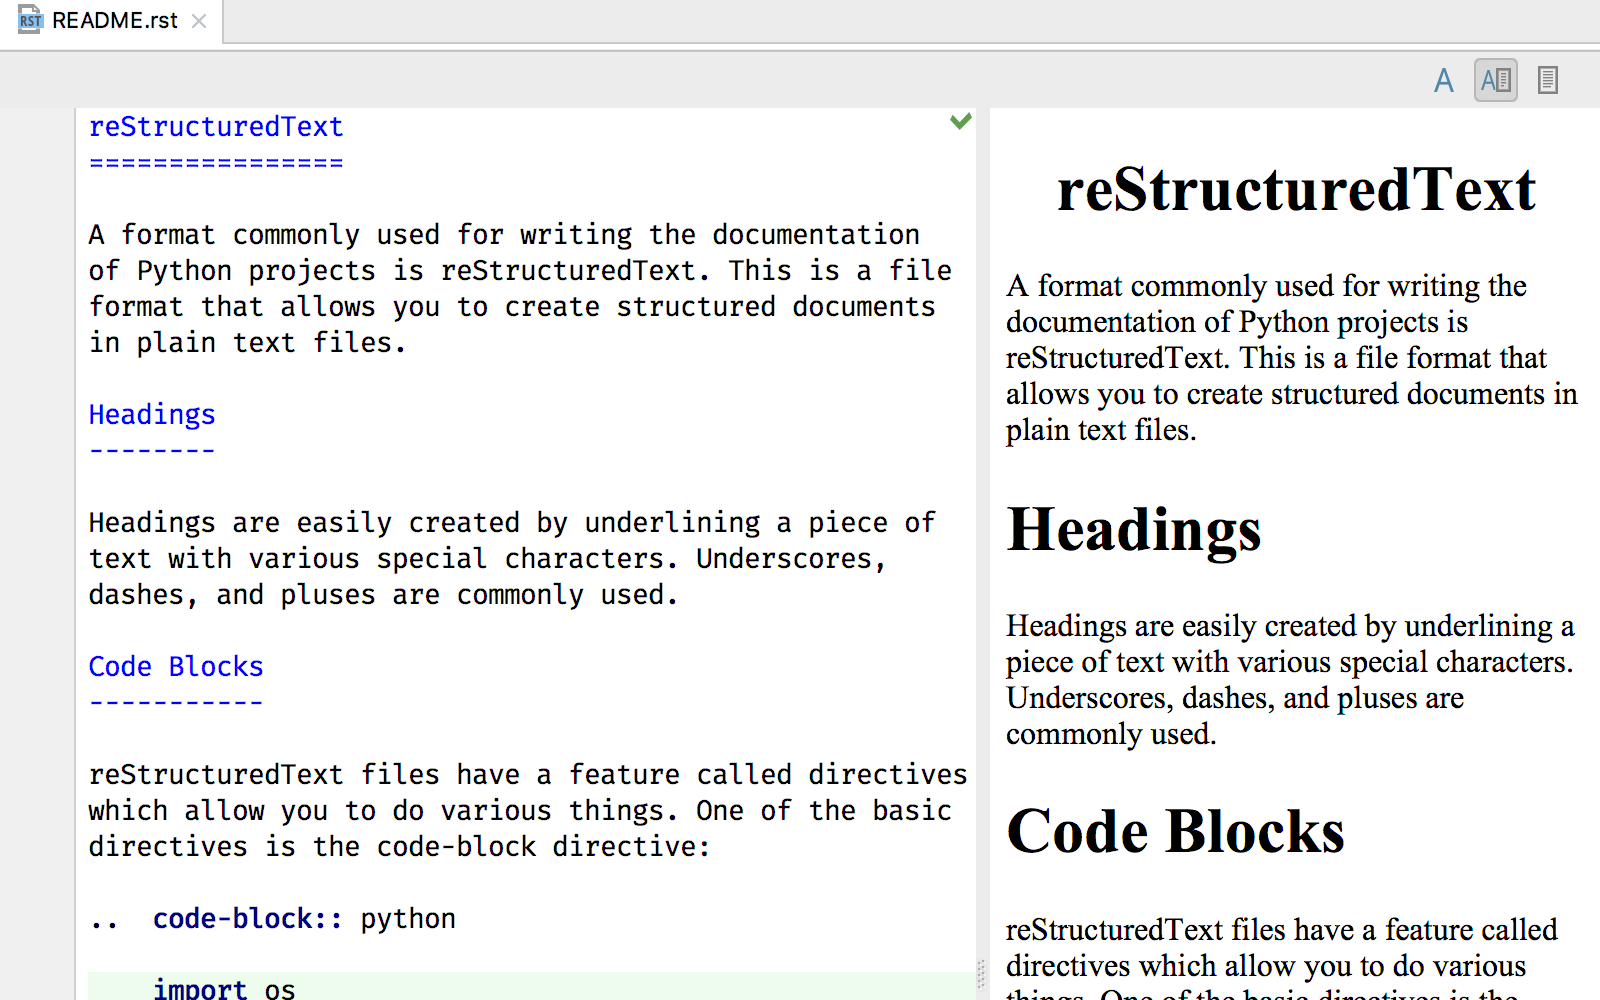The image size is (1600, 1000).
Task: Click the 'Headings' heading in the preview
Action: pyautogui.click(x=1134, y=531)
